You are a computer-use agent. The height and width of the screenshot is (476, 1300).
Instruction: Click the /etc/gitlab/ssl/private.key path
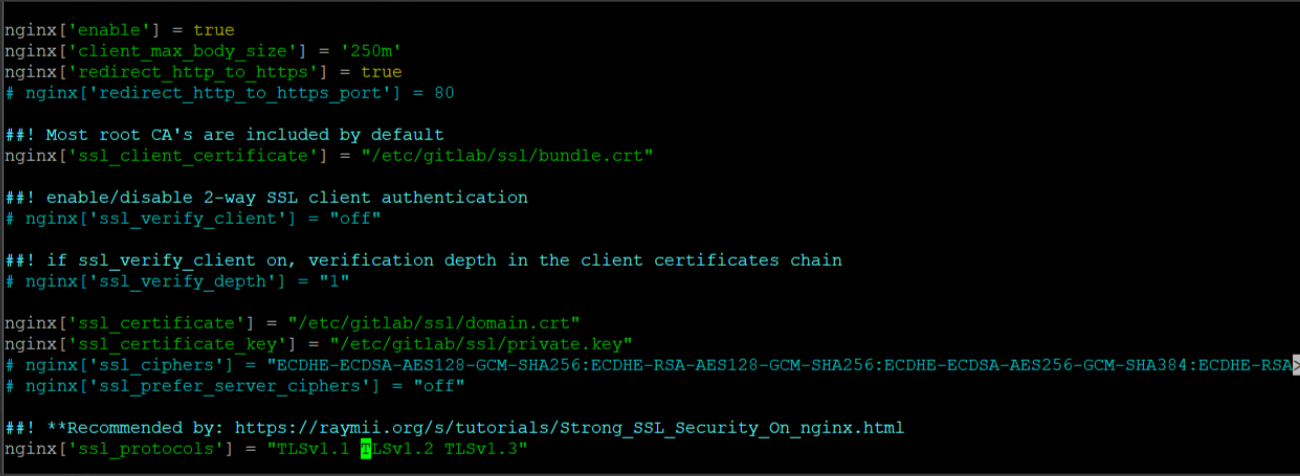[x=475, y=344]
